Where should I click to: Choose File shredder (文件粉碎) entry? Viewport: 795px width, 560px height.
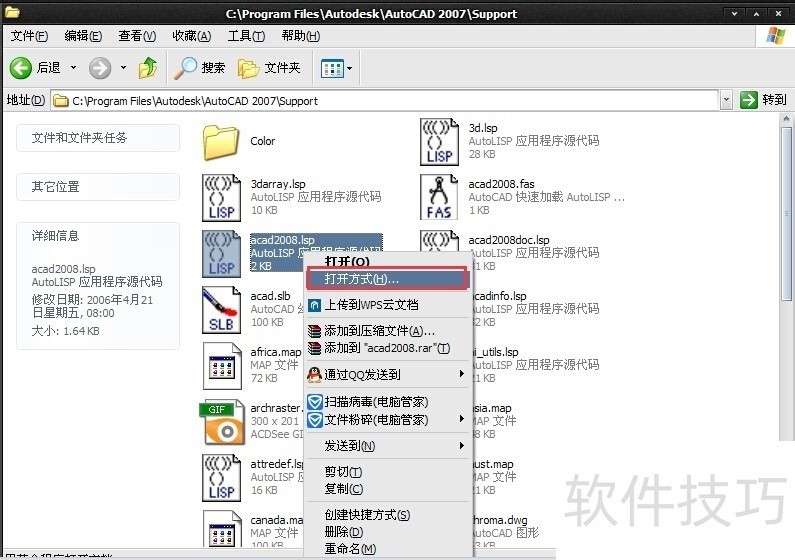[x=389, y=420]
